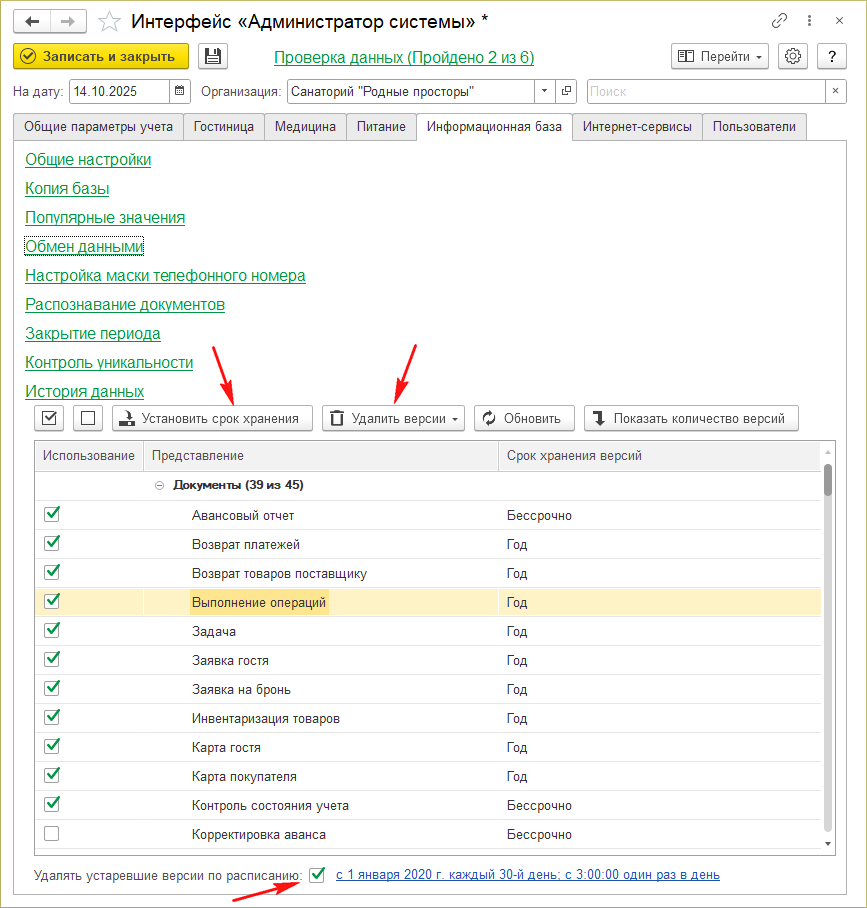The height and width of the screenshot is (908, 867).
Task: Click check-all icon above versions table
Action: 51,418
